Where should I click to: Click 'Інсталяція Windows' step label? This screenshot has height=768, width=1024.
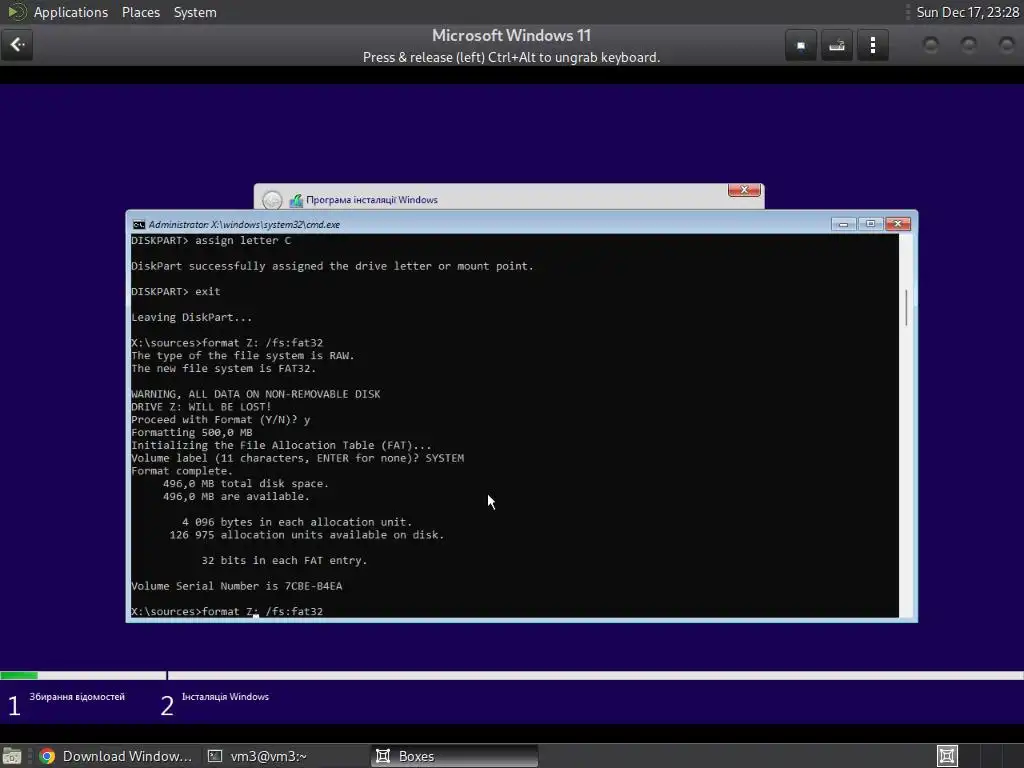pos(225,697)
